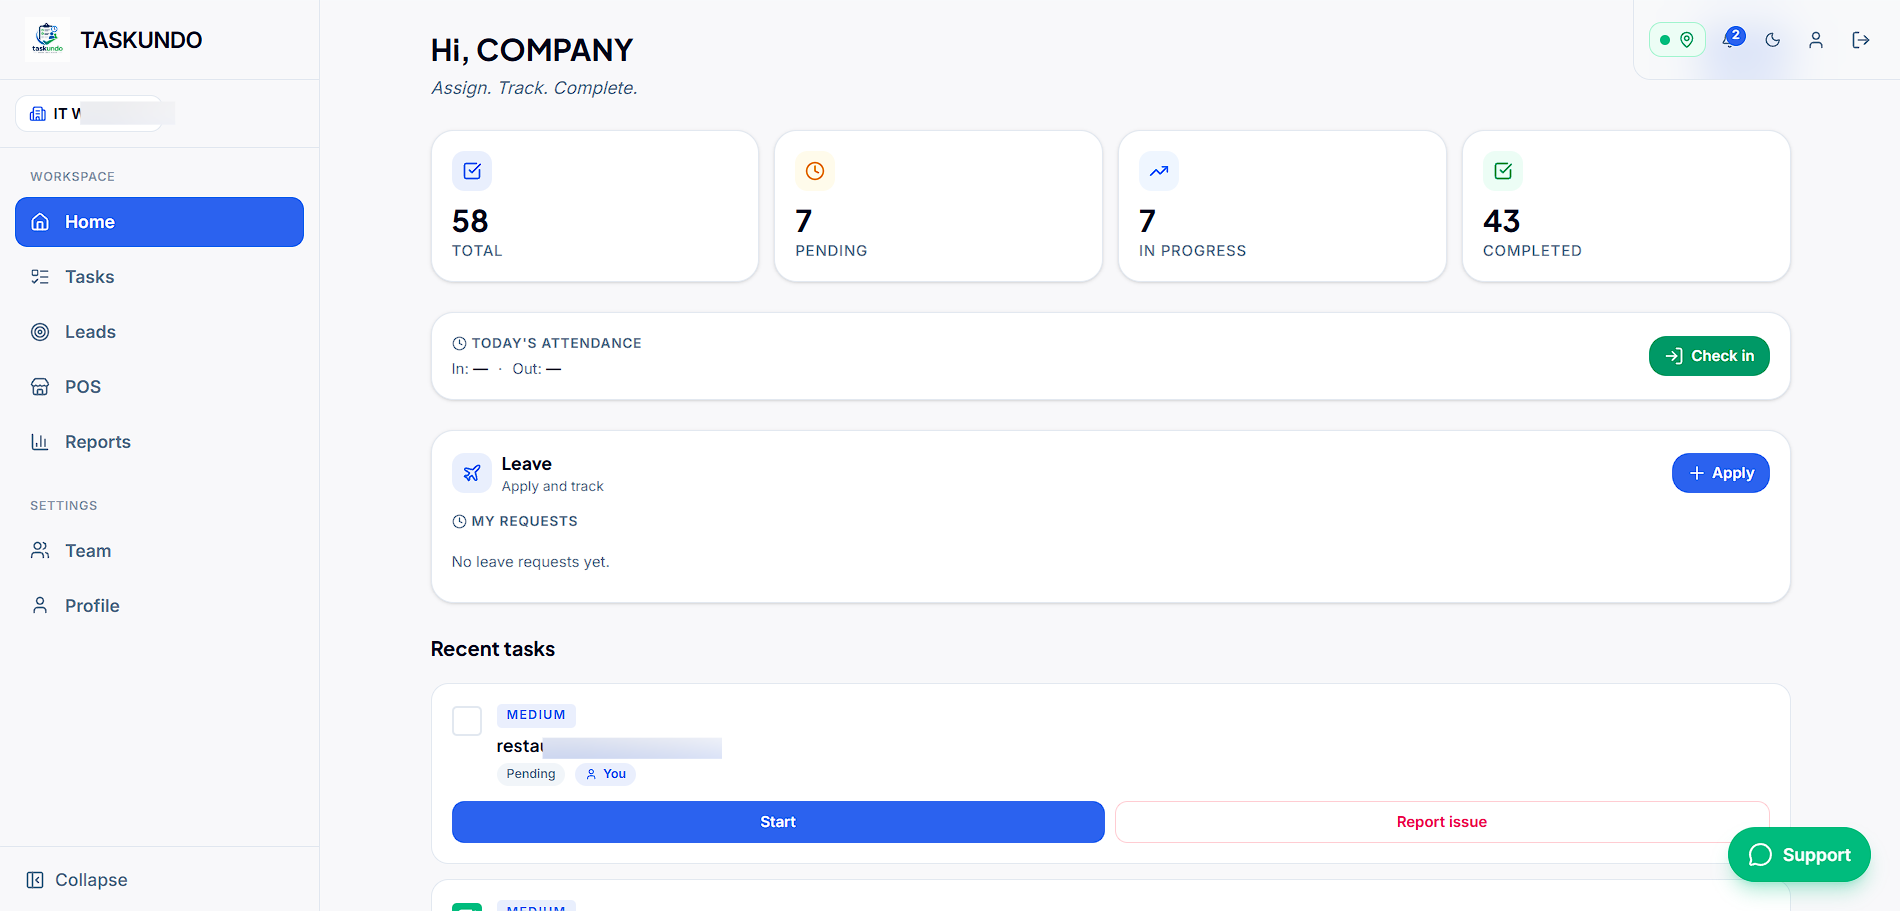Click the Medium priority tag
Screen dimensions: 1900x911
pos(536,715)
